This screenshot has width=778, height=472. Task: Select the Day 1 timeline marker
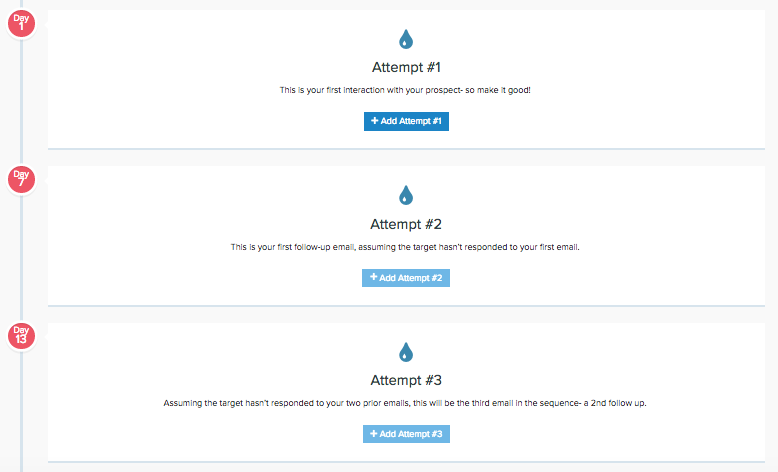tap(21, 23)
